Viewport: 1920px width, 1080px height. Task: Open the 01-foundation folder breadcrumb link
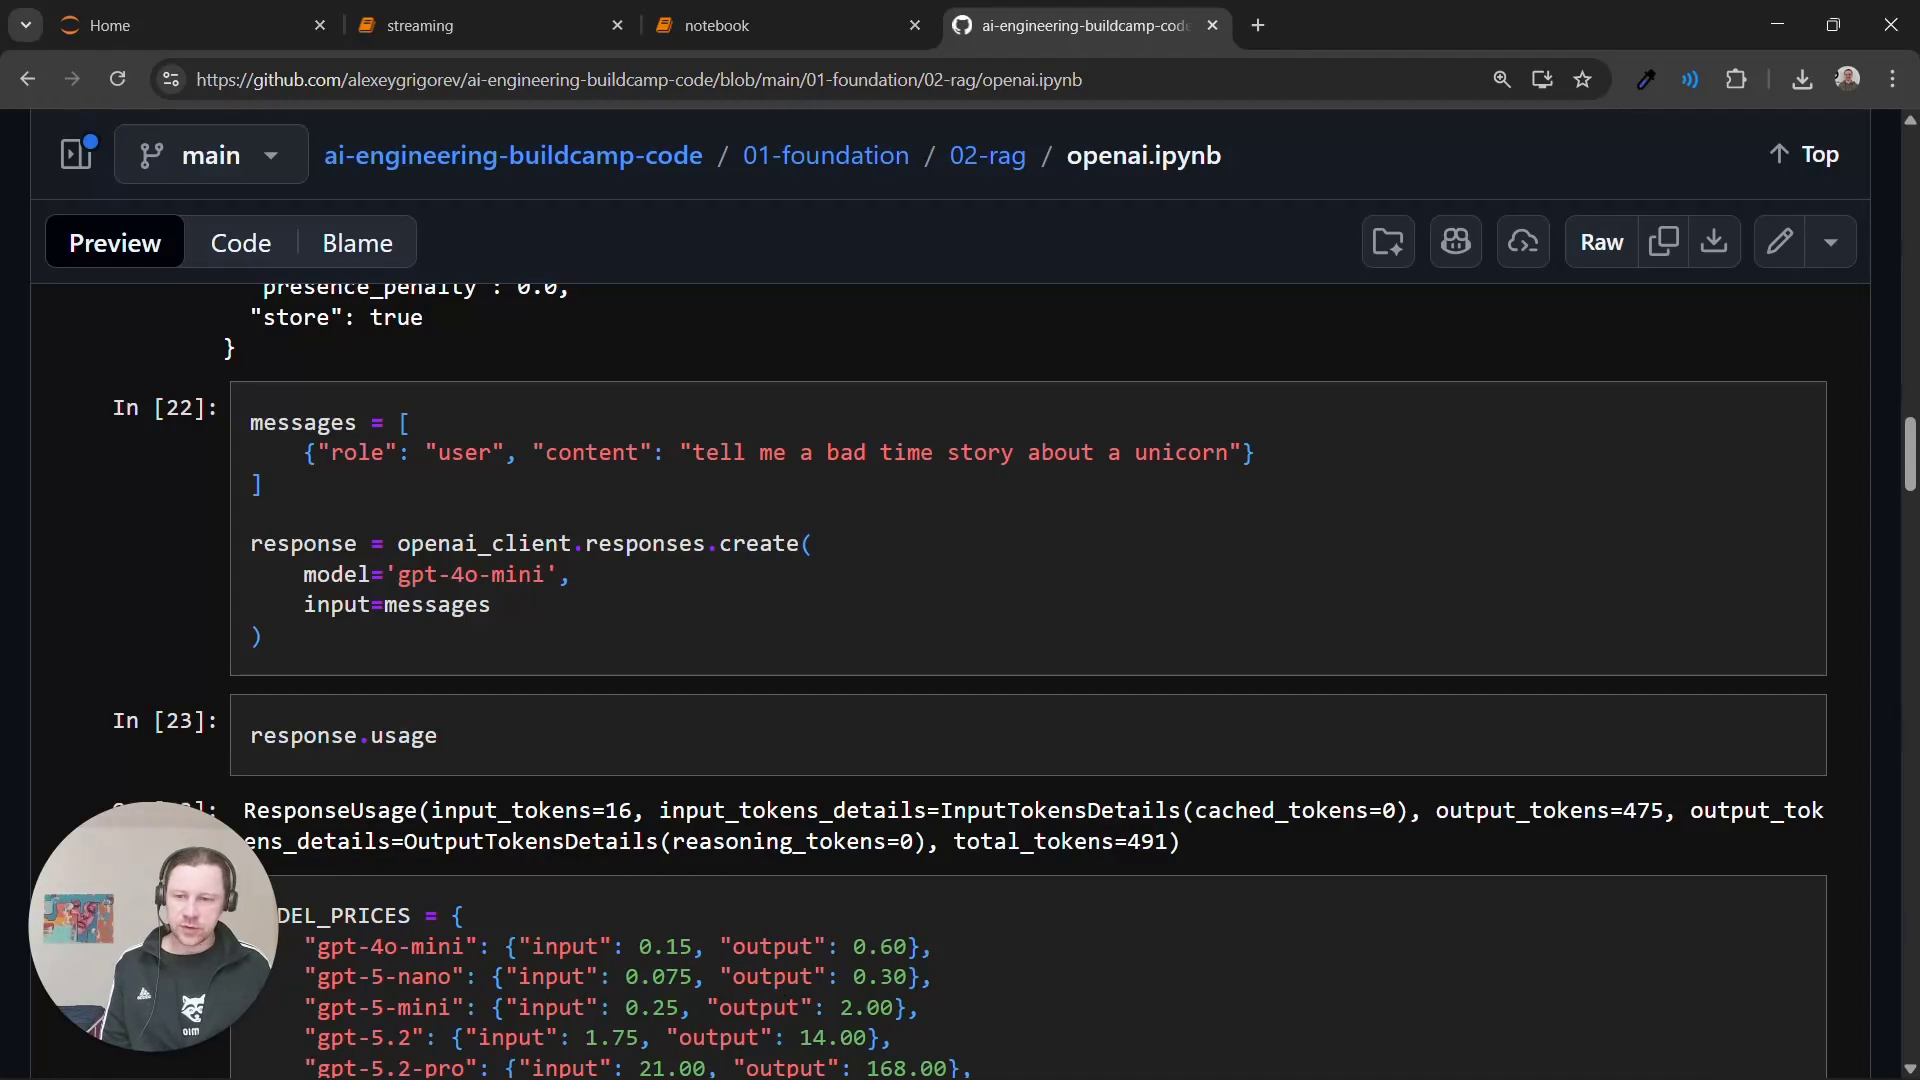(x=826, y=155)
